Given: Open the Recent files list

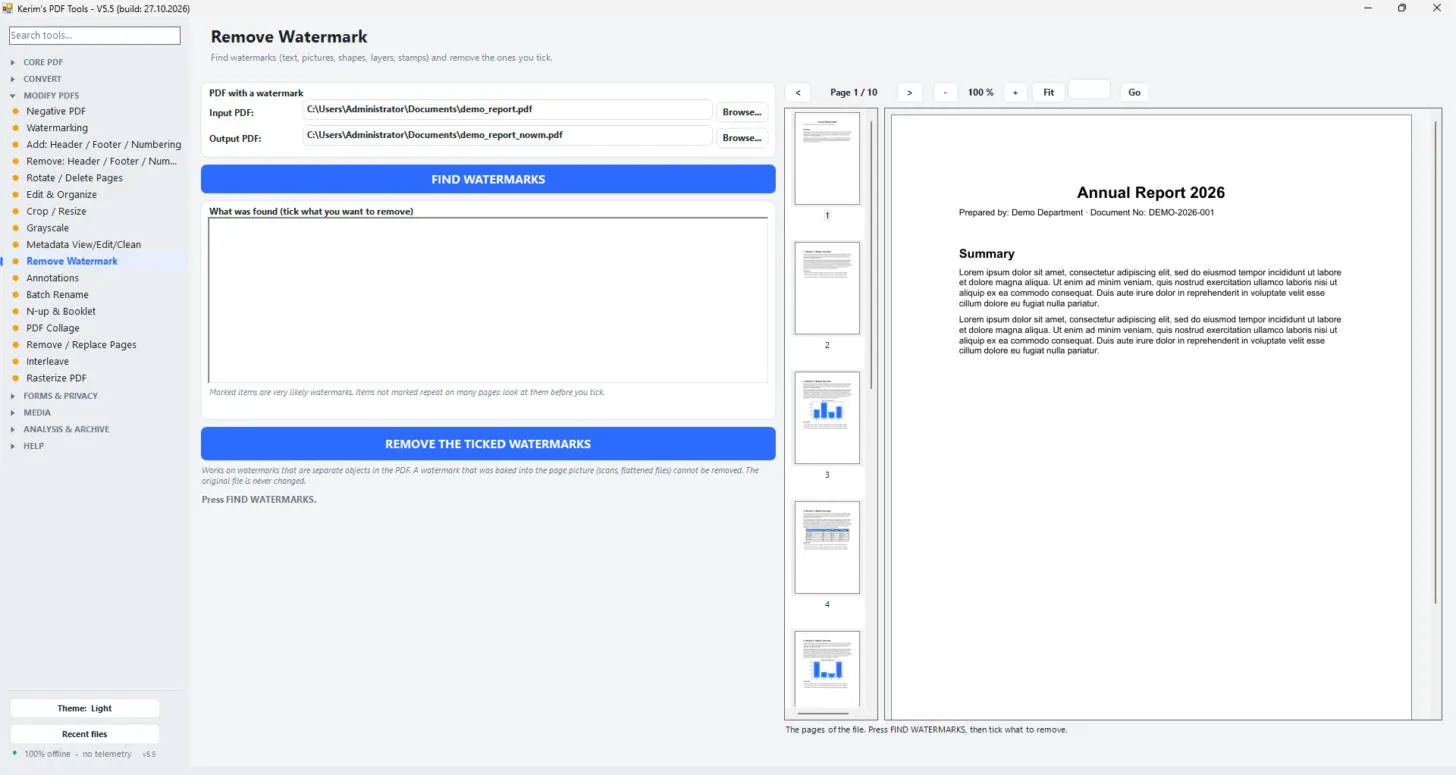Looking at the screenshot, I should tap(84, 734).
